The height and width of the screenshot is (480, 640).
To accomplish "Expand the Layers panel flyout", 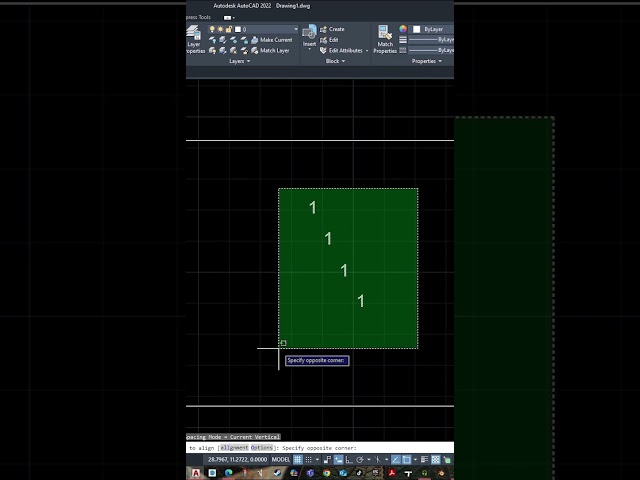I will tap(240, 61).
